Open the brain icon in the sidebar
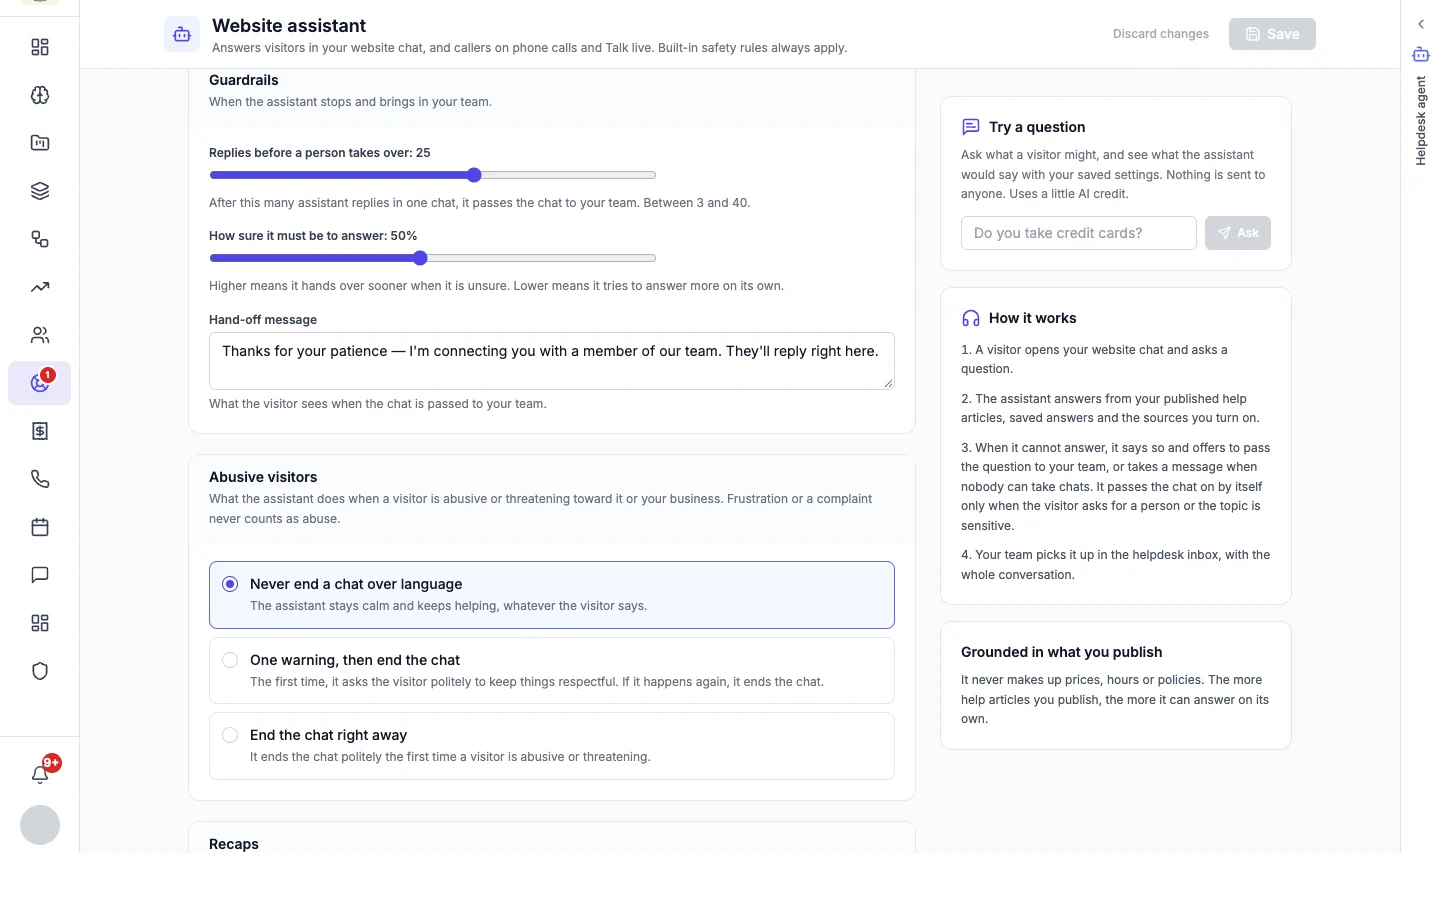The height and width of the screenshot is (900, 1440). click(40, 95)
